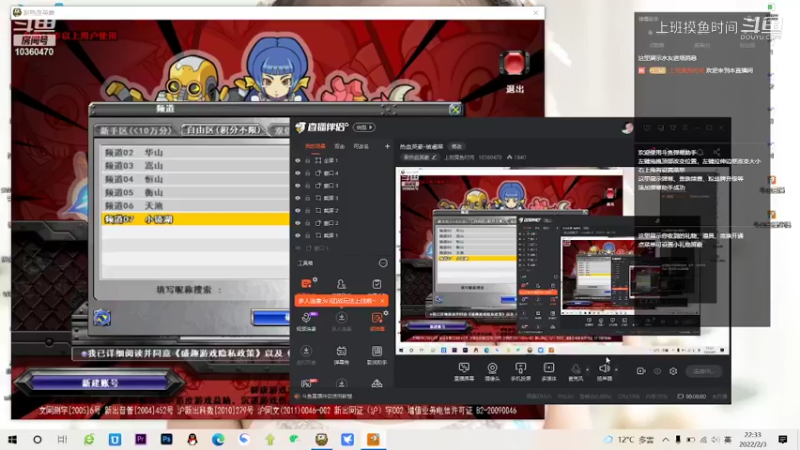Click the taskbar clock showing 22:33

coord(752,439)
